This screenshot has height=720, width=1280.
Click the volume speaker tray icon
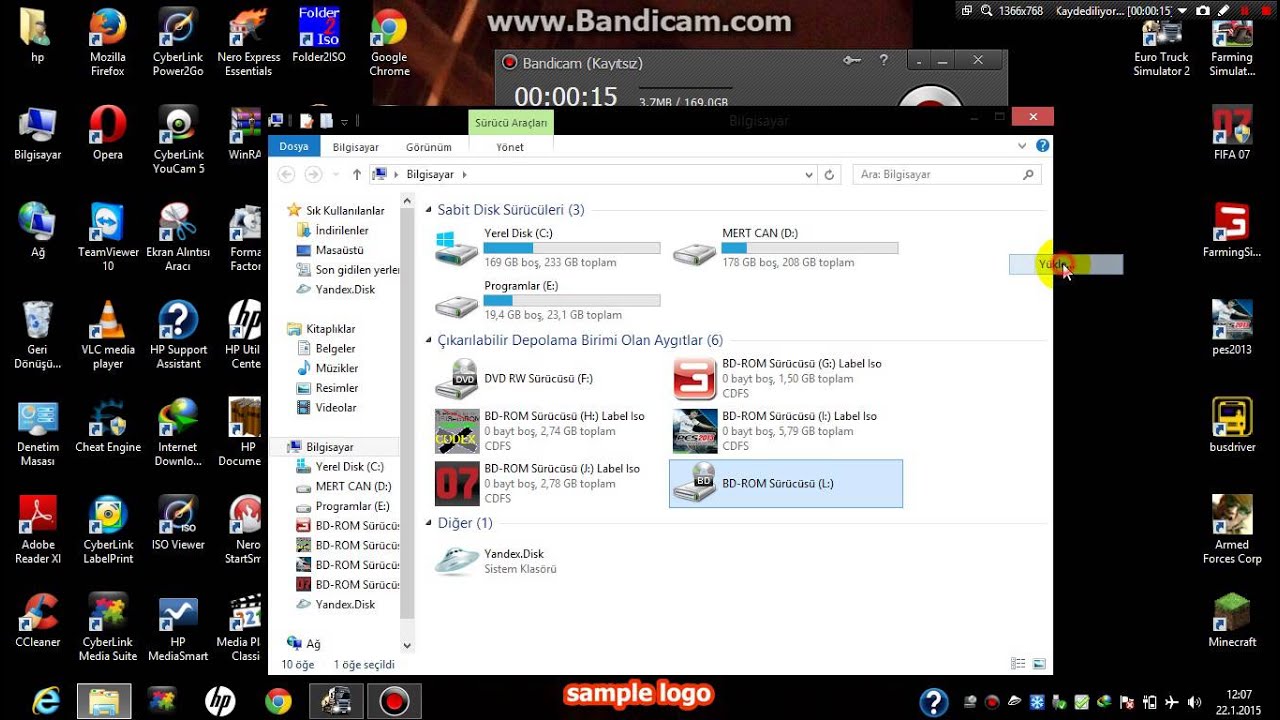[x=1192, y=702]
